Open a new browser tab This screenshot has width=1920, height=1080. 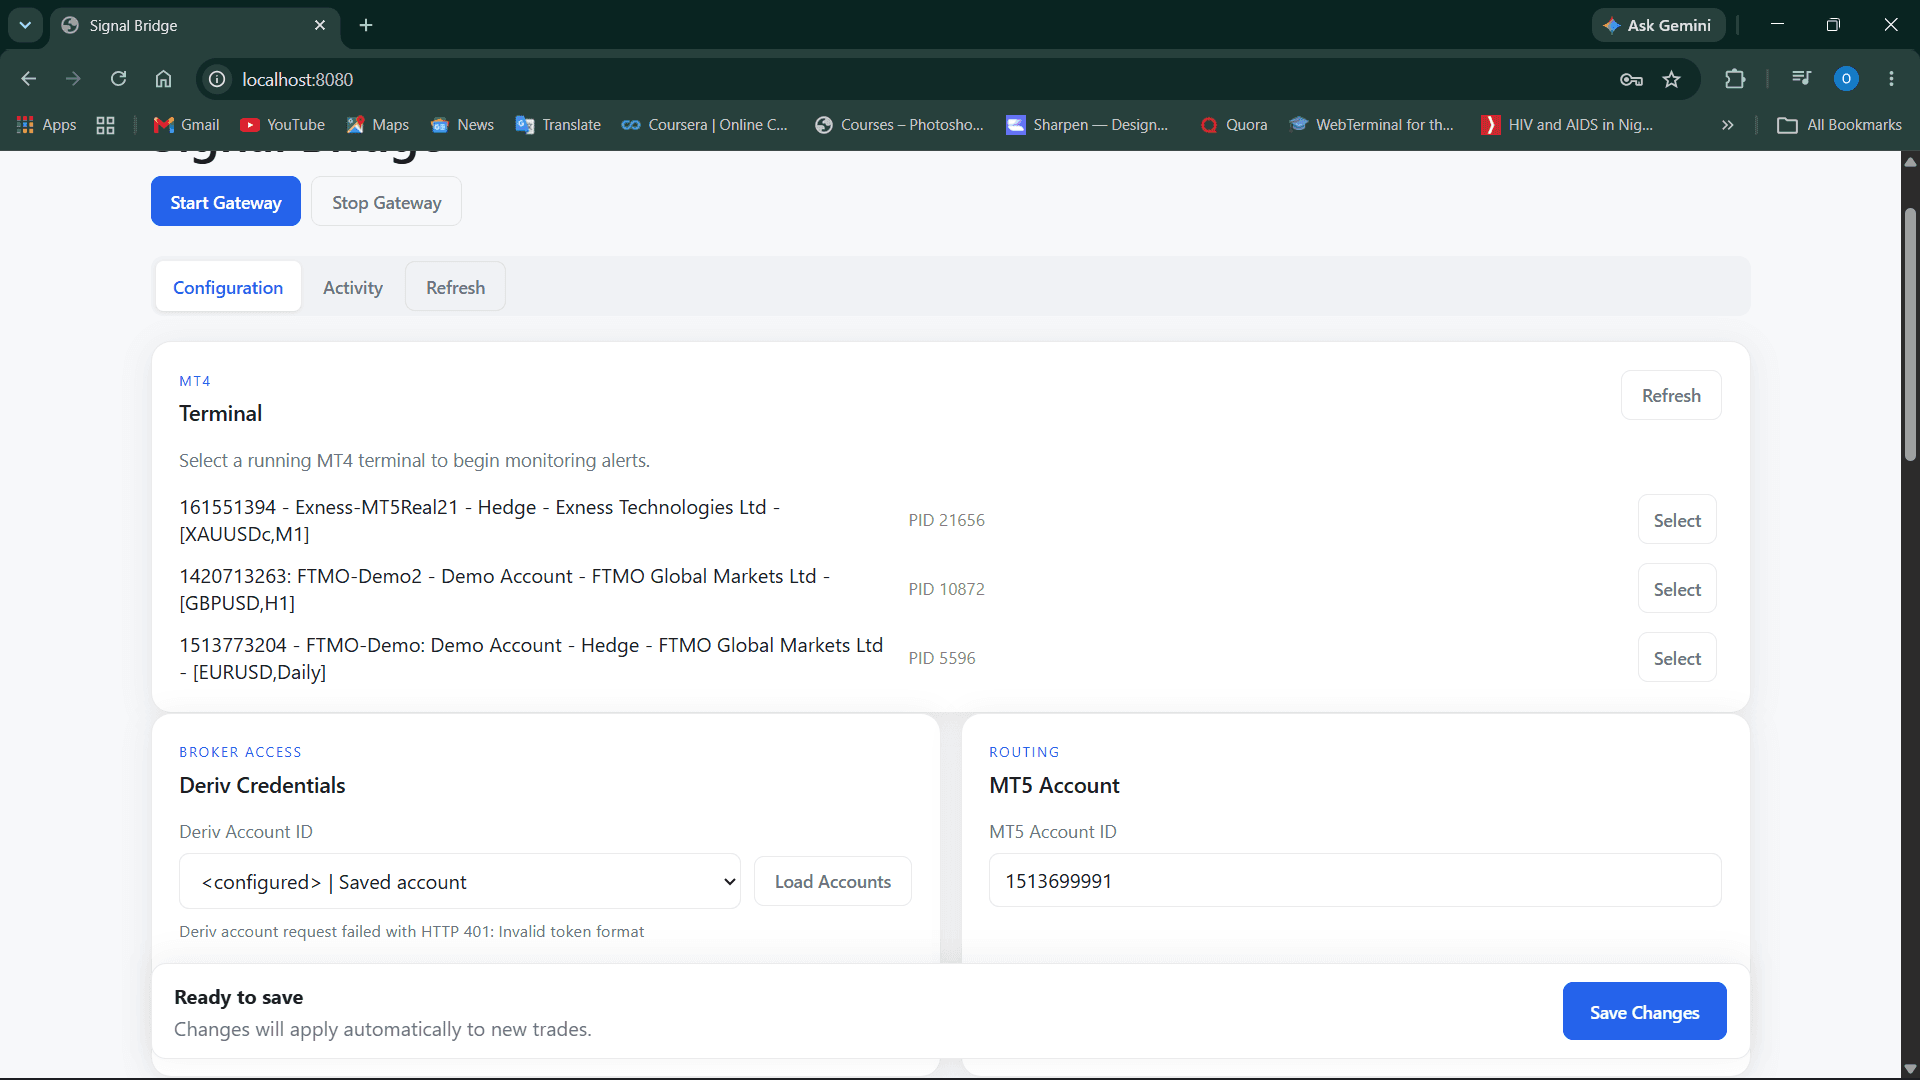pyautogui.click(x=366, y=25)
